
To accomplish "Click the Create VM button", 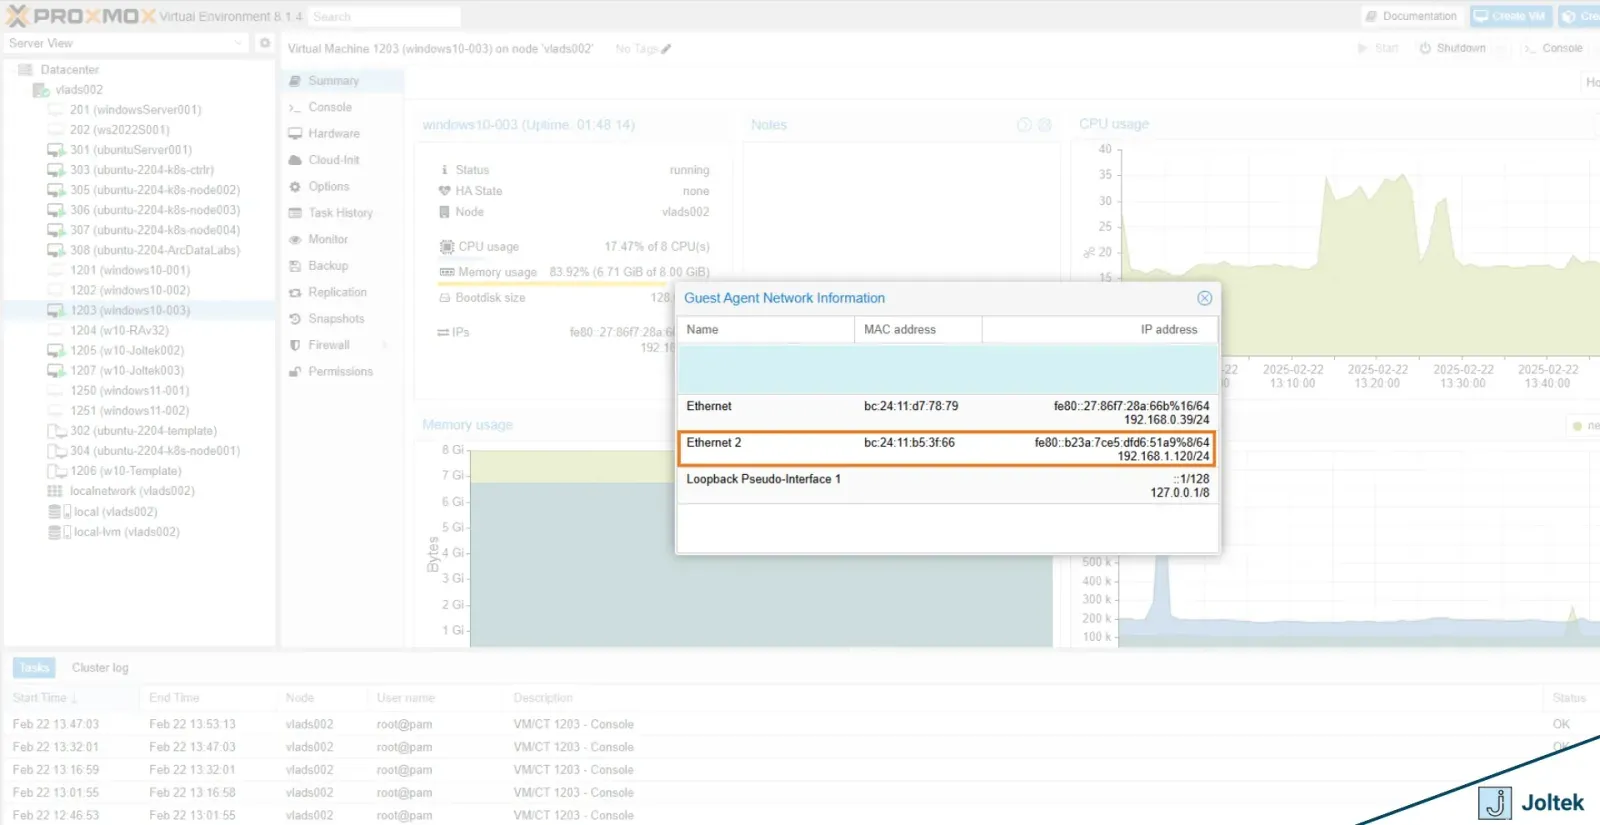I will click(x=1510, y=16).
